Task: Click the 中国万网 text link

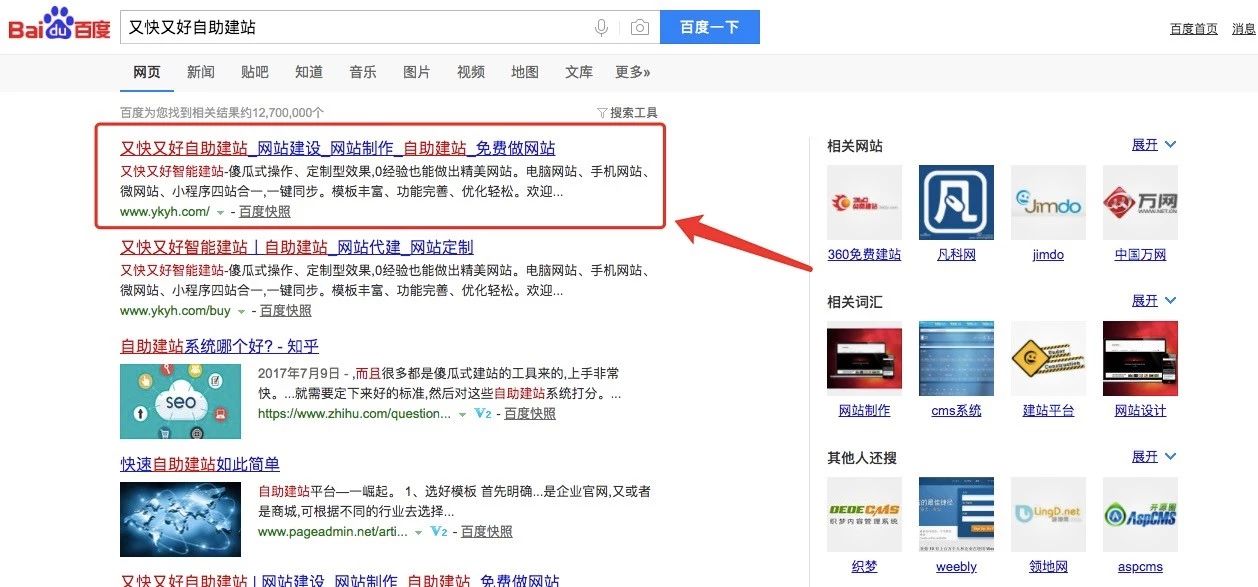Action: coord(1140,255)
